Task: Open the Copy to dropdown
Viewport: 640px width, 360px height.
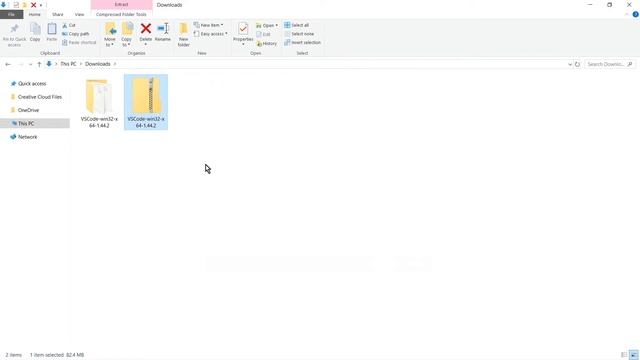Action: pyautogui.click(x=127, y=35)
